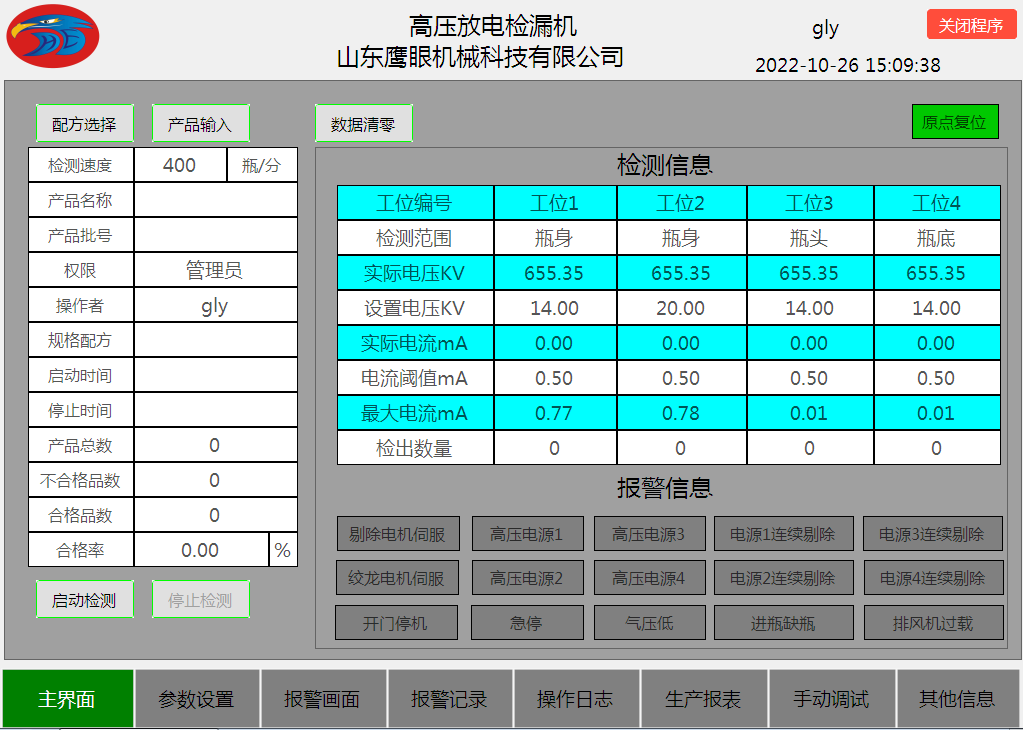
Task: Click the 高压电源2 alarm indicator
Action: point(527,577)
